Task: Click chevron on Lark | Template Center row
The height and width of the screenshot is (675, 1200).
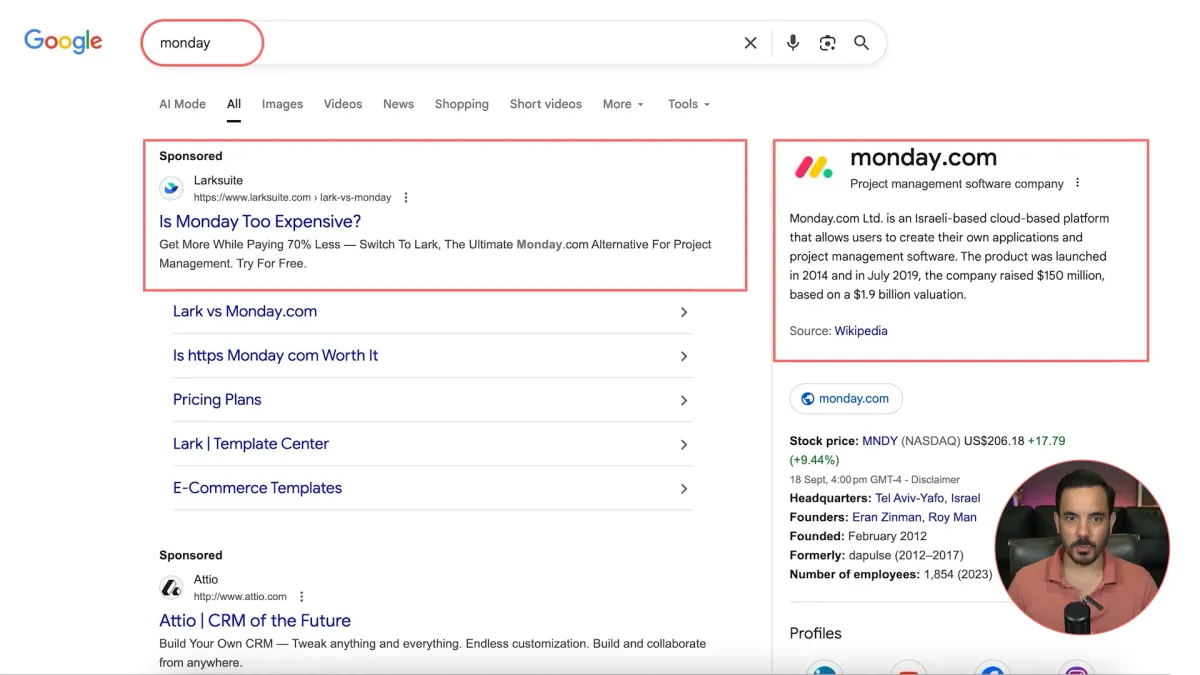Action: pos(684,444)
